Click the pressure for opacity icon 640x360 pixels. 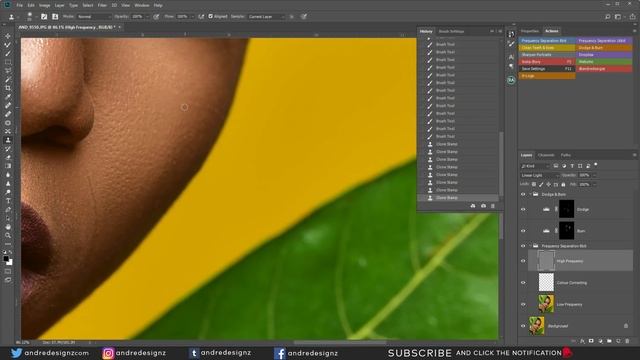(x=156, y=17)
